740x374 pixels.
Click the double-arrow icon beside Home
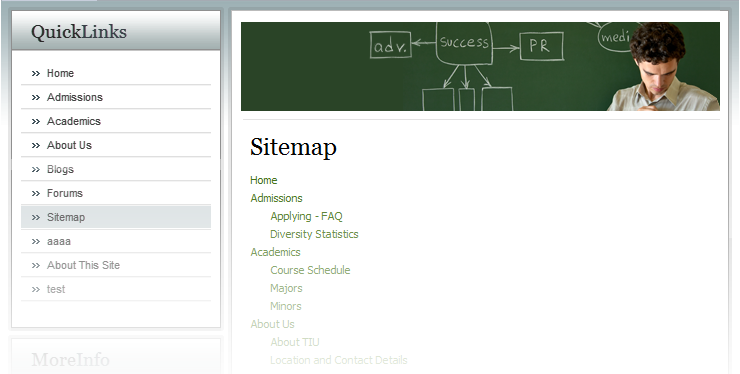click(x=36, y=73)
